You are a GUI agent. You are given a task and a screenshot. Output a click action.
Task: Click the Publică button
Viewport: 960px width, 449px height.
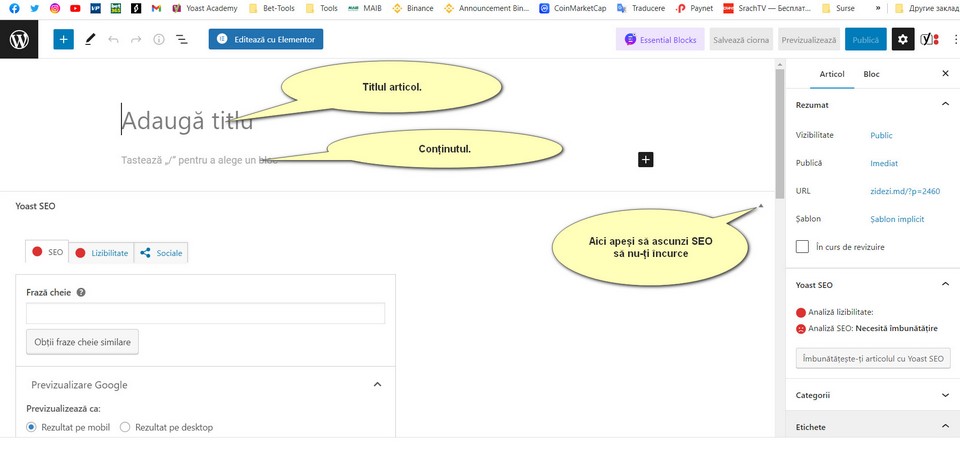coord(865,40)
